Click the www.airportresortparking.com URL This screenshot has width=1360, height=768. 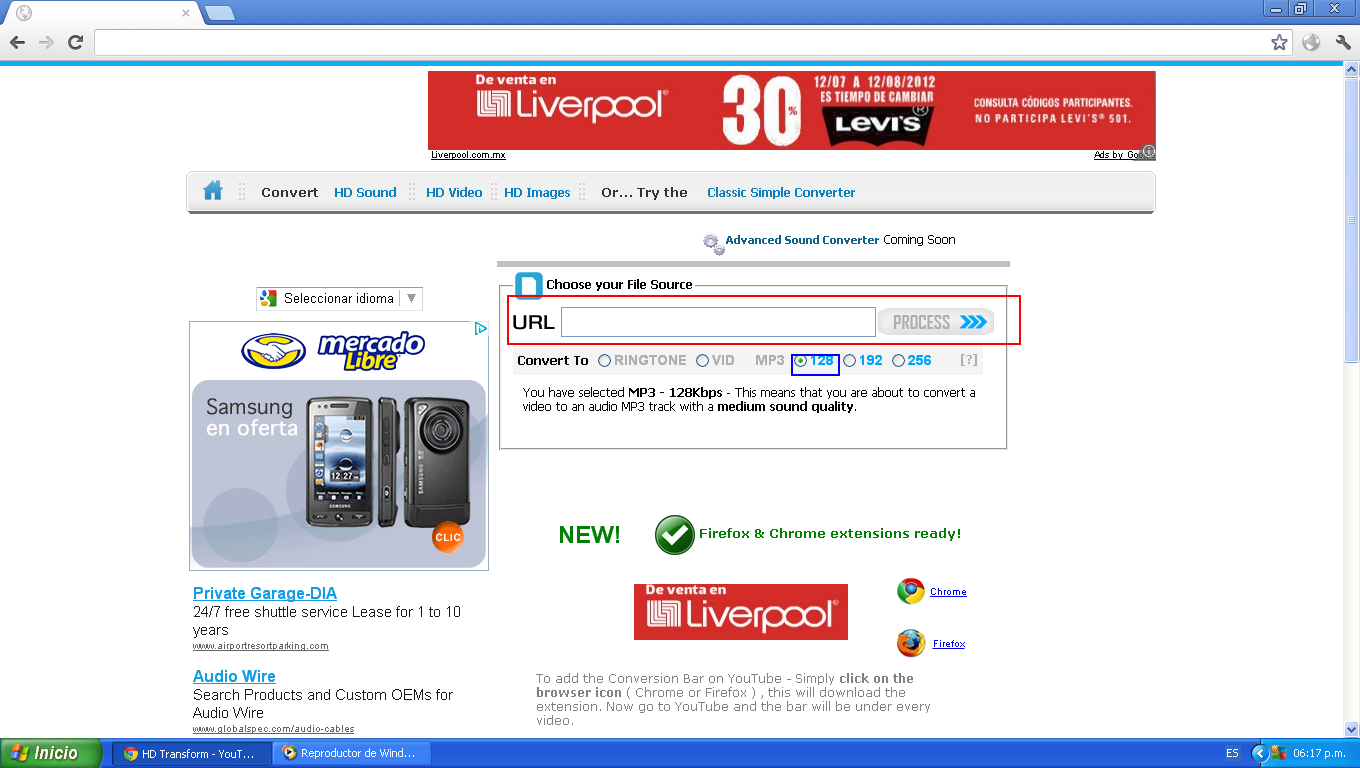pos(261,646)
